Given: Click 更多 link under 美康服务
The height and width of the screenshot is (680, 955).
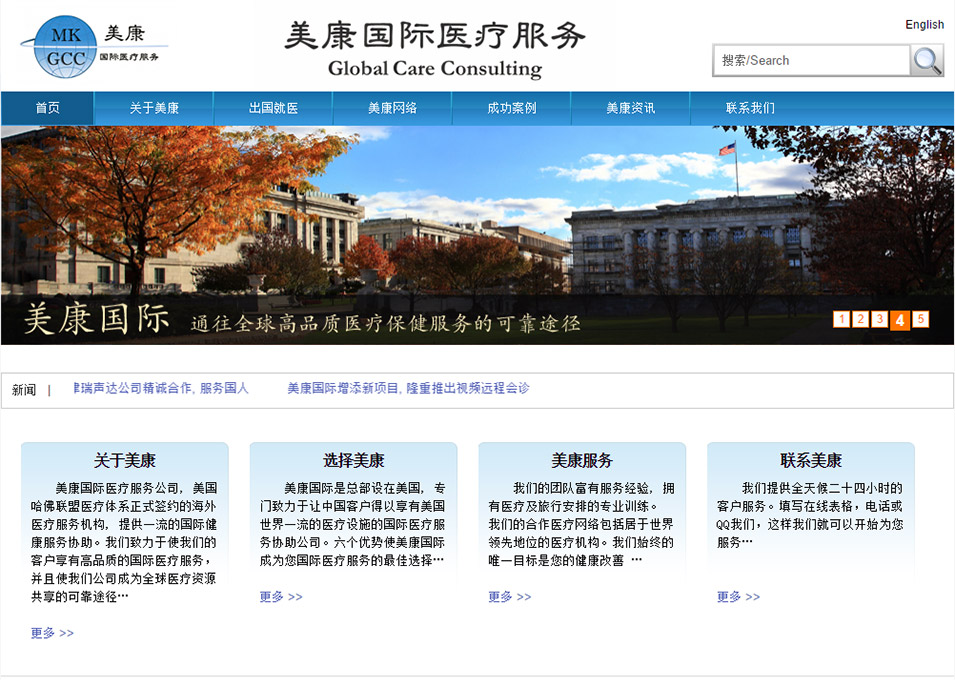Looking at the screenshot, I should coord(510,597).
